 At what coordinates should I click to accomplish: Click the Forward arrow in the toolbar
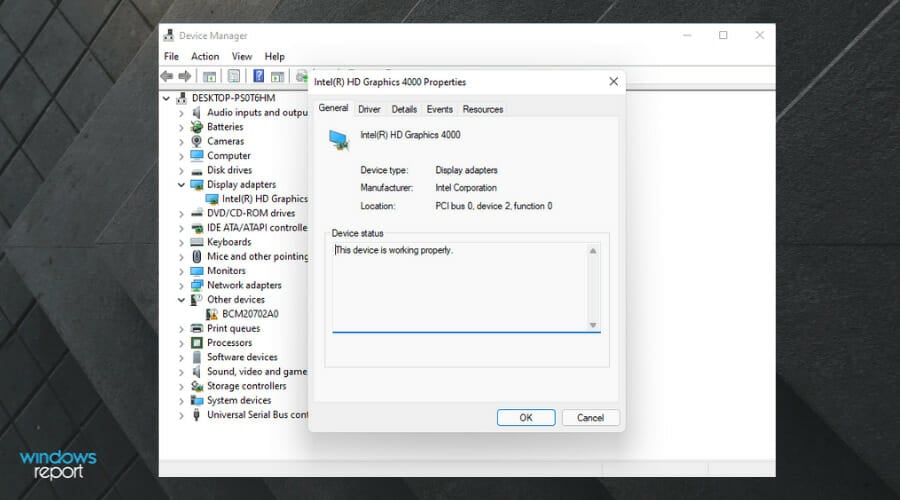[x=184, y=76]
